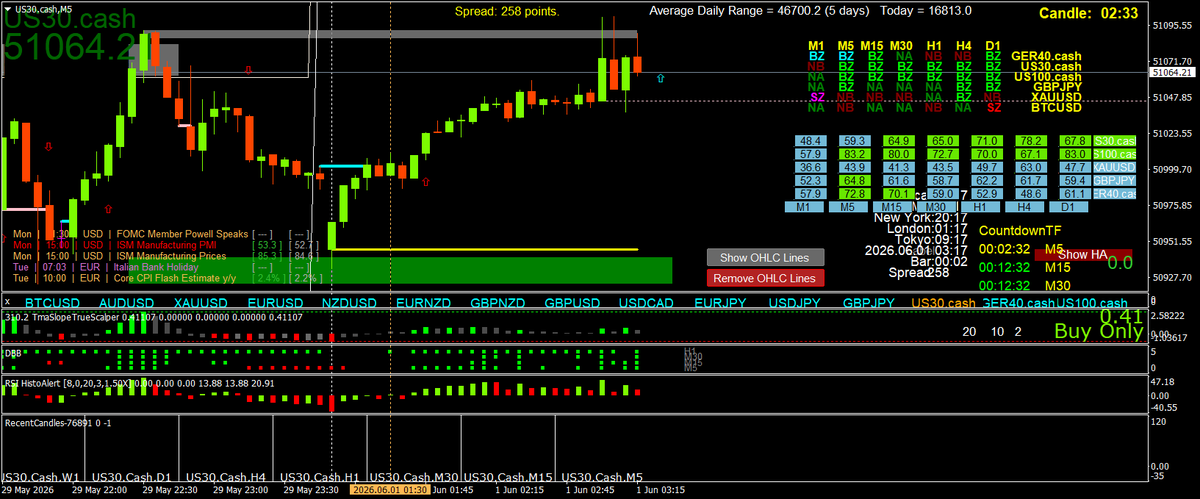Click the CountdownTF heading
This screenshot has width=1200, height=499.
pos(1019,230)
